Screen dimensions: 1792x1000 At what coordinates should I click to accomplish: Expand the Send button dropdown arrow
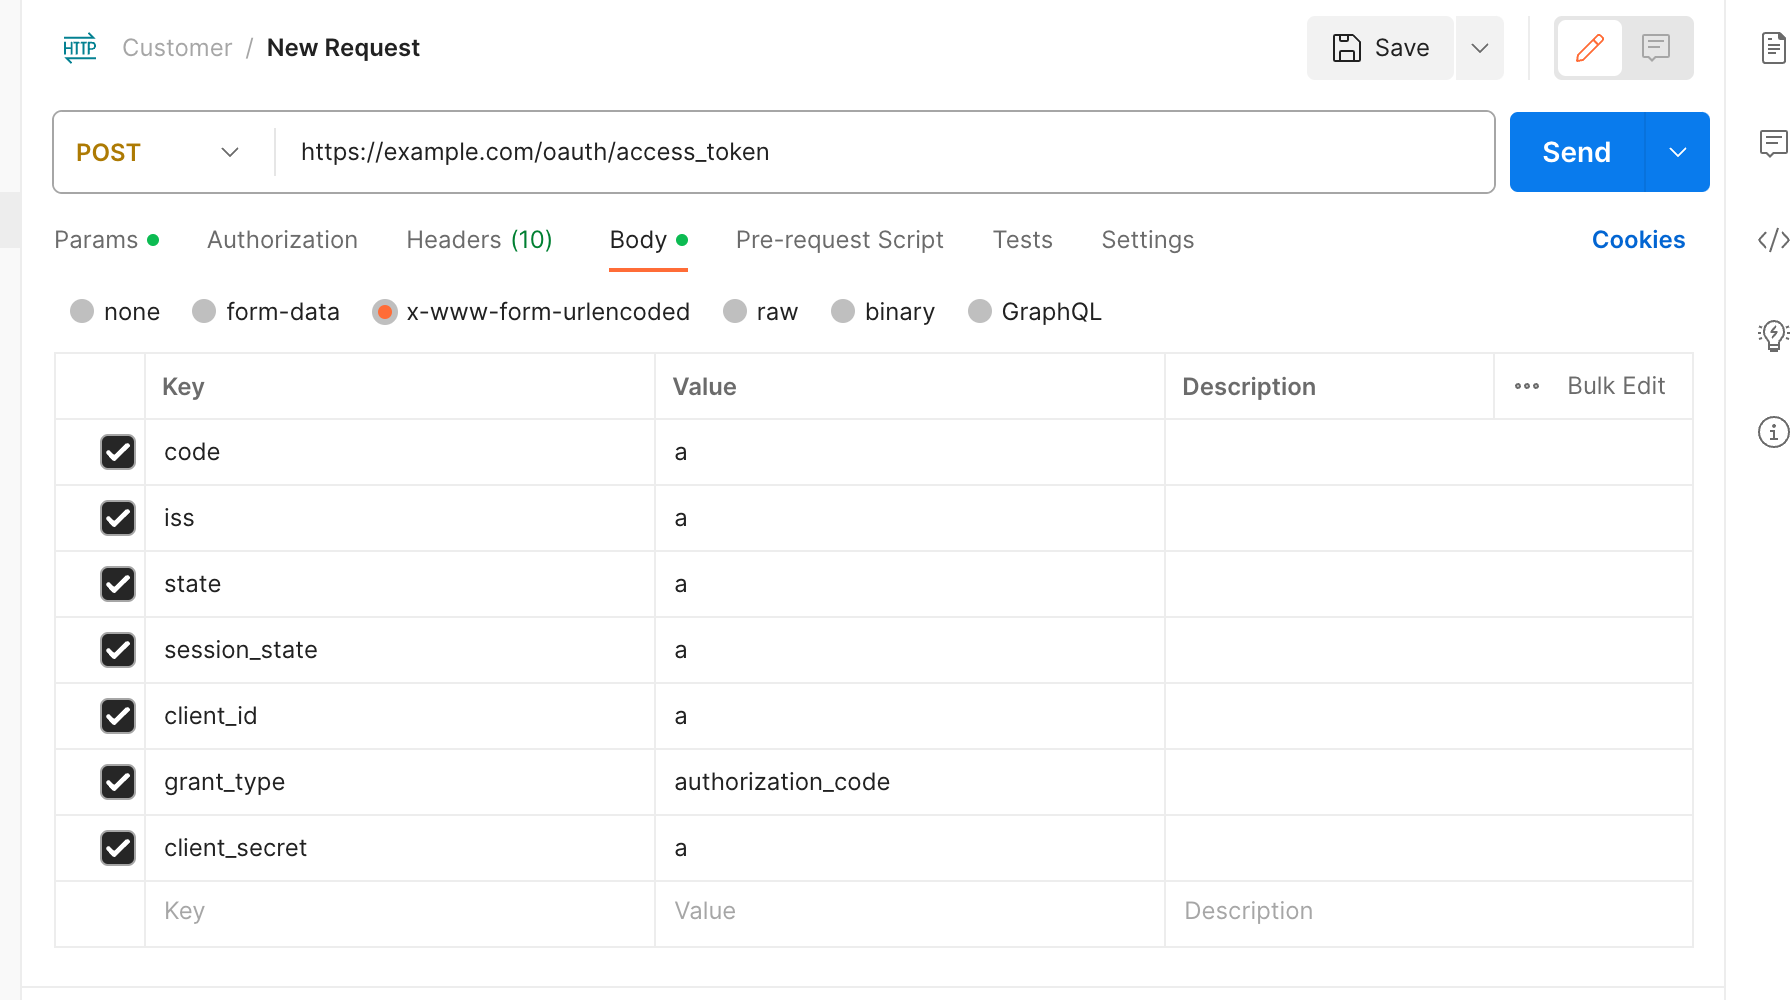(1677, 152)
